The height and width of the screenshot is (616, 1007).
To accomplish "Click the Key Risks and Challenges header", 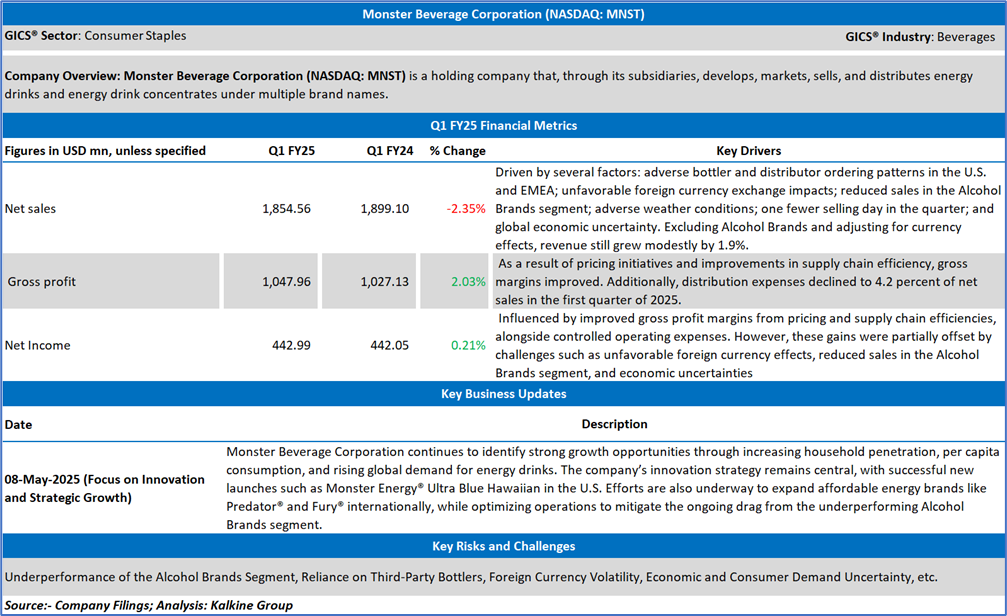I will point(504,546).
